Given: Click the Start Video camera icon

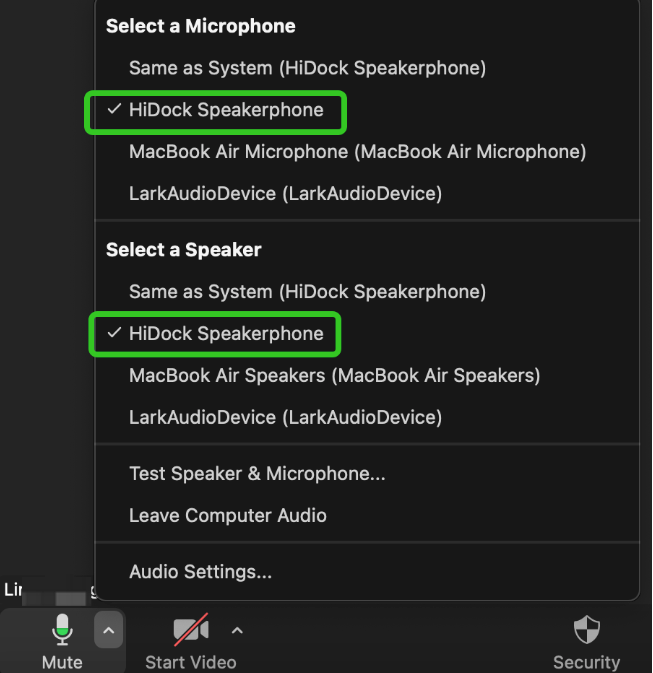Looking at the screenshot, I should click(x=190, y=630).
